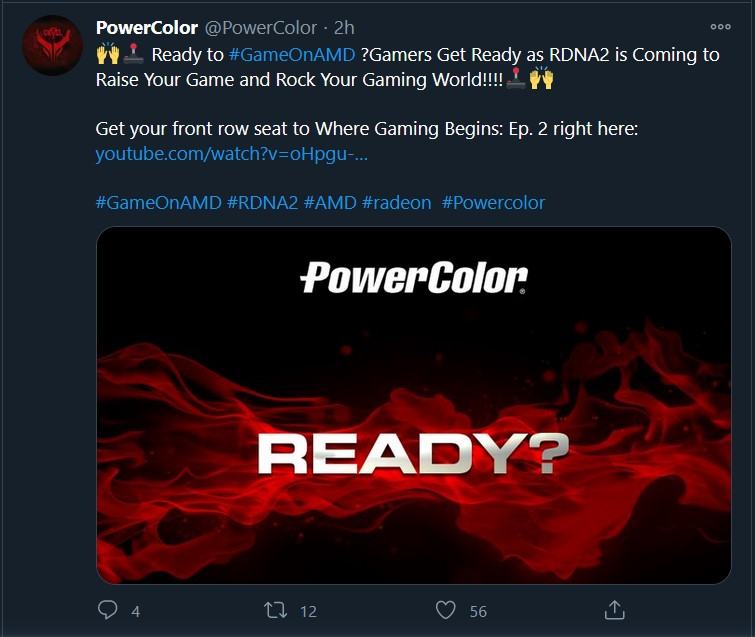Click the #GameOnAMD hashtag preceding #RDNA2
This screenshot has height=637, width=755.
158,203
